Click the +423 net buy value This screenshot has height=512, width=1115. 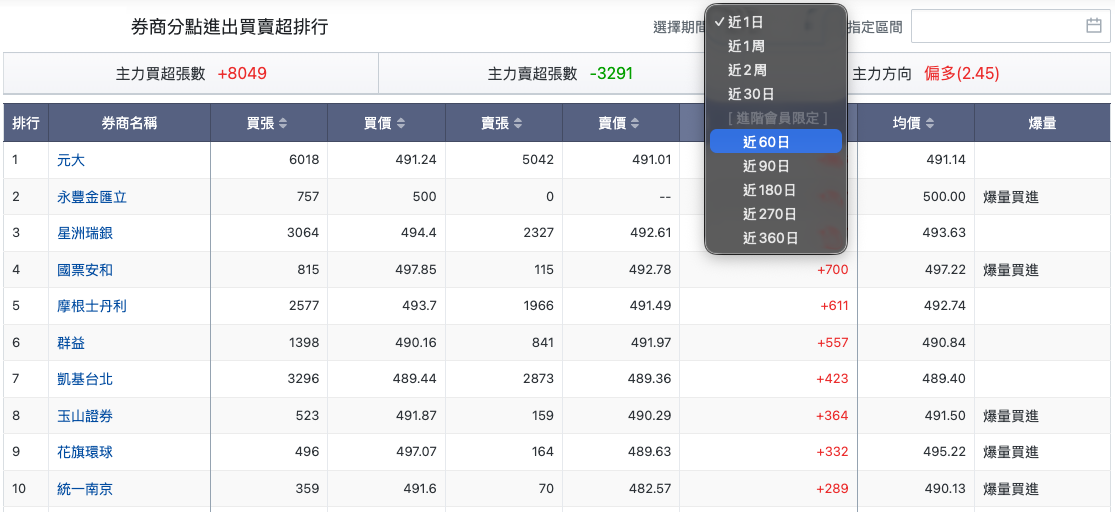pos(833,379)
